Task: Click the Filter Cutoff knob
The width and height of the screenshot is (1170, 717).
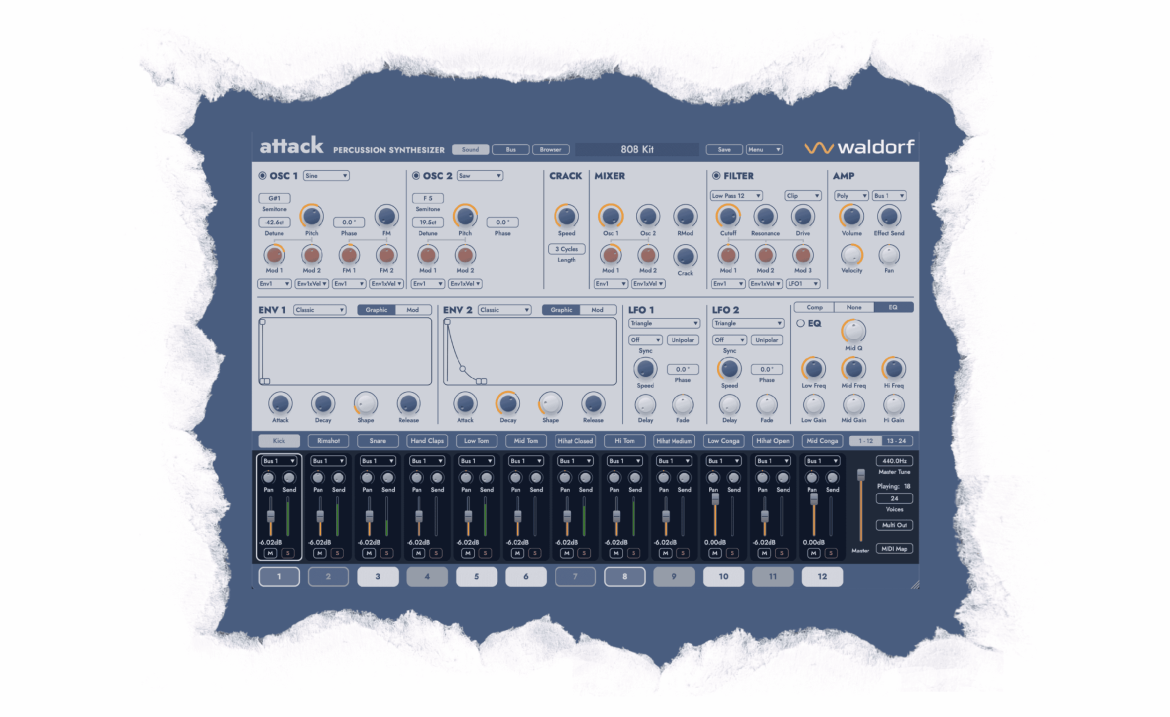Action: click(728, 215)
